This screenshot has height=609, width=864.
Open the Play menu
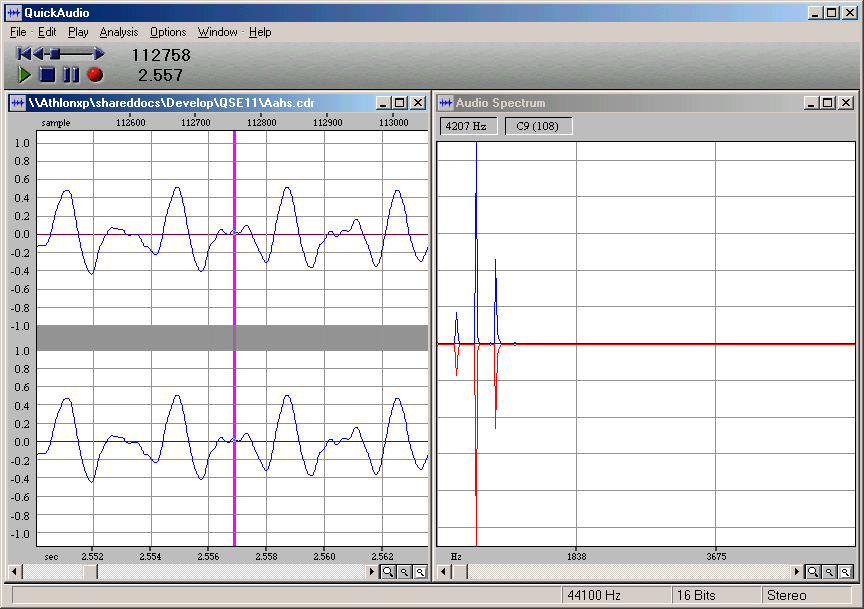pos(78,32)
